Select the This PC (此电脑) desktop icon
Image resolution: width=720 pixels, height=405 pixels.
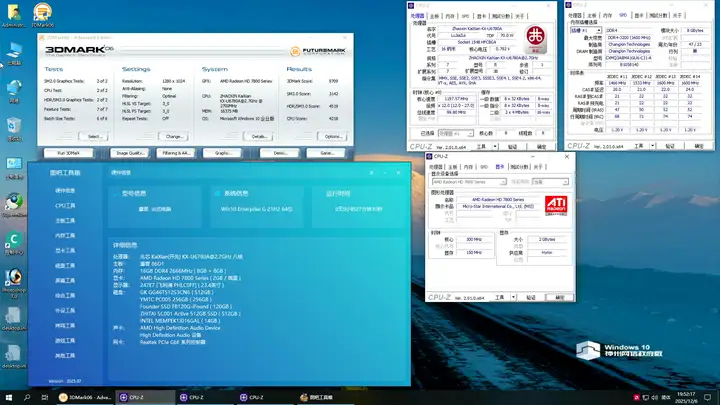(14, 54)
